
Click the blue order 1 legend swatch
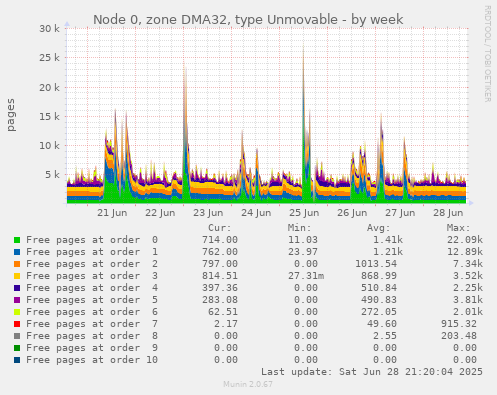pos(17,252)
